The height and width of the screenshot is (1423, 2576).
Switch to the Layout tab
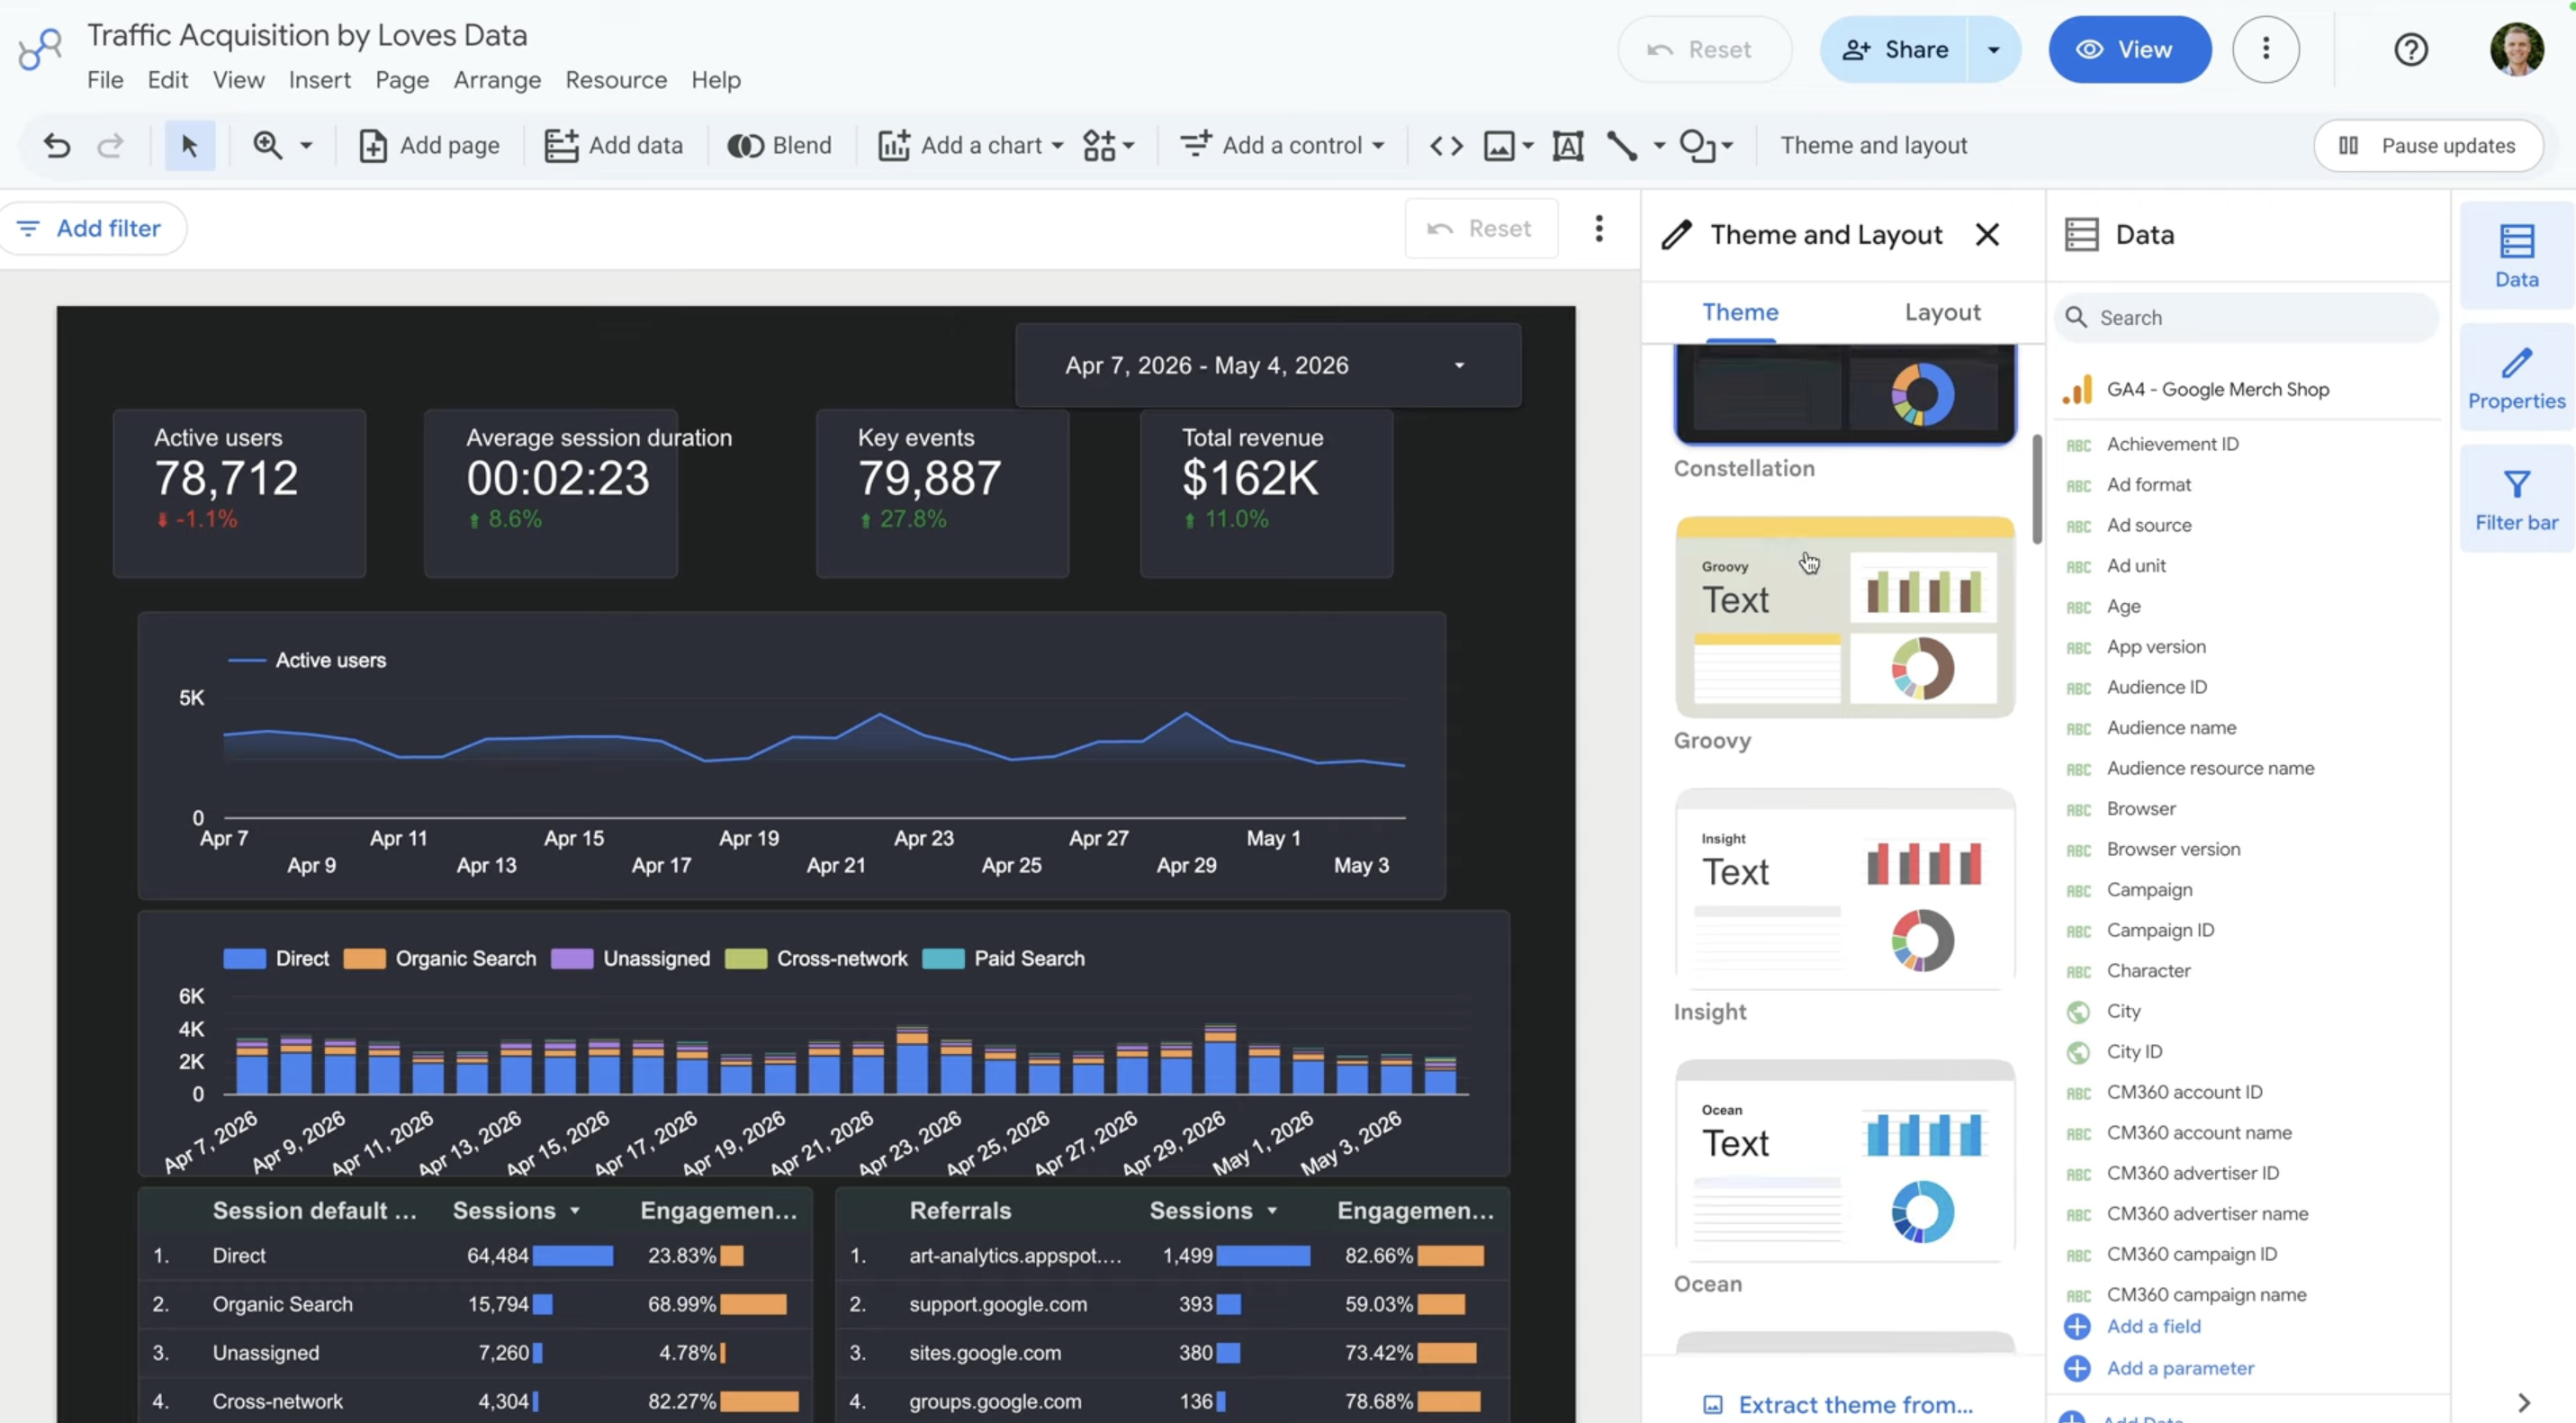1941,312
